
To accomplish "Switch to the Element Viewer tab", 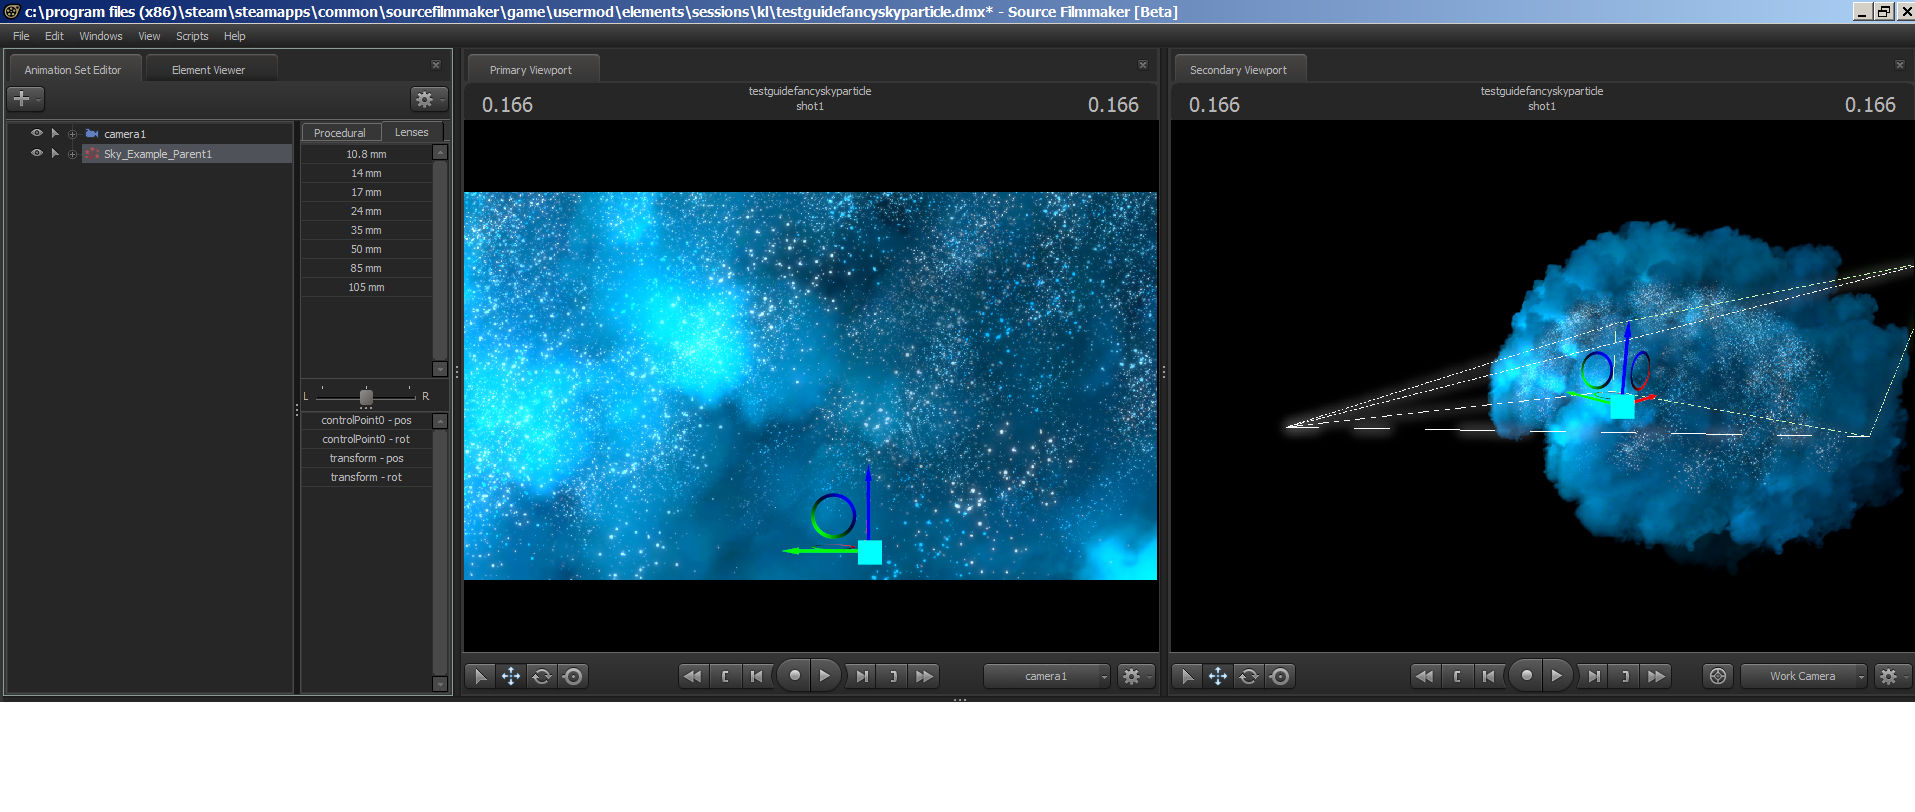I will pos(208,70).
